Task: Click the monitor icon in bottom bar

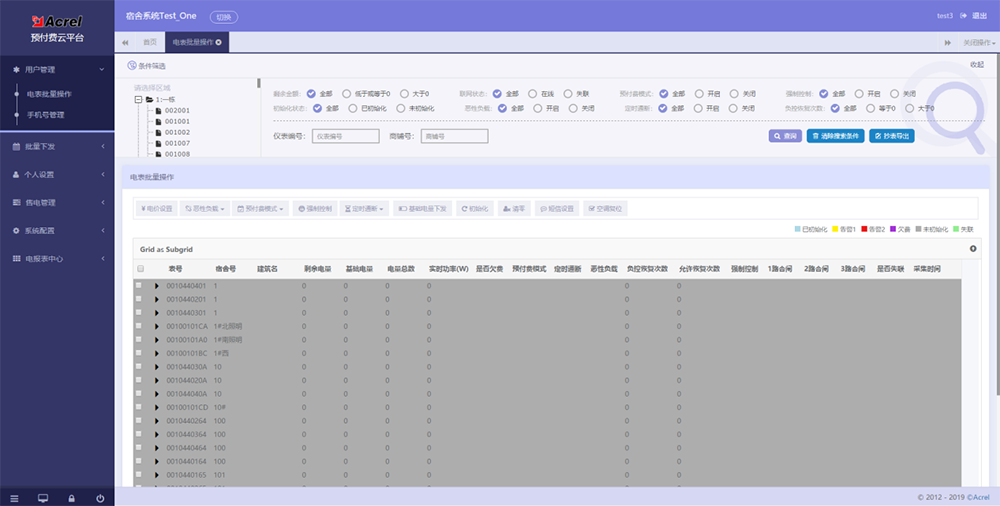Action: click(43, 497)
